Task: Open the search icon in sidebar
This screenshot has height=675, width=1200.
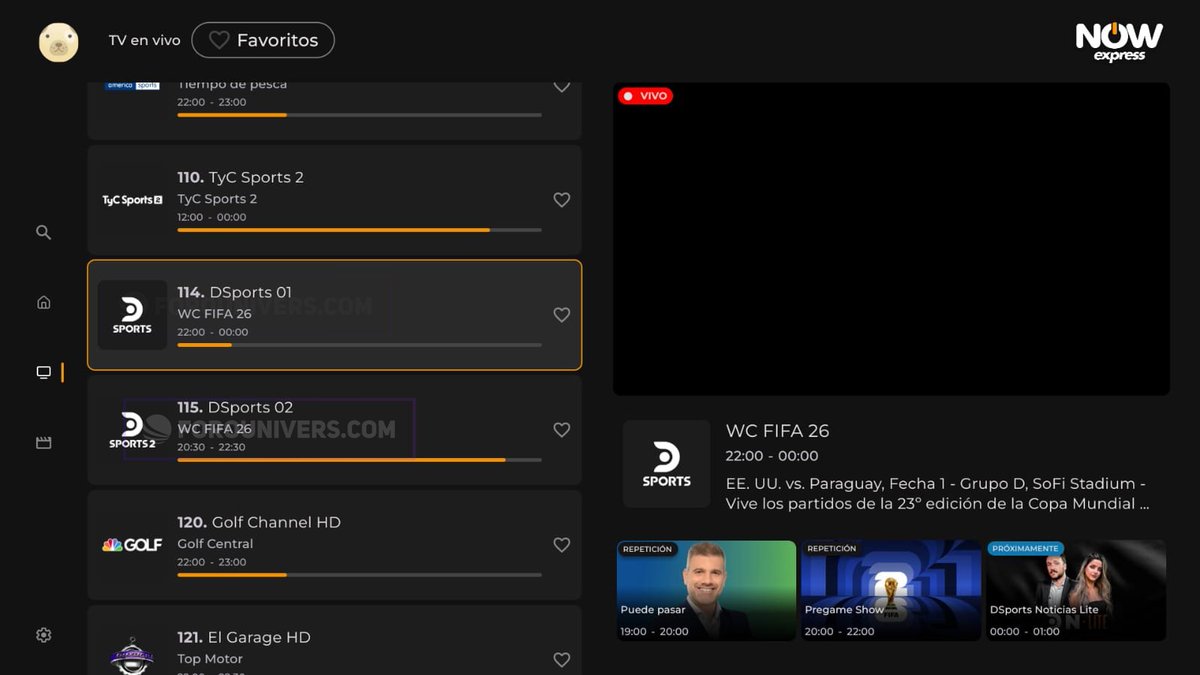Action: click(43, 232)
